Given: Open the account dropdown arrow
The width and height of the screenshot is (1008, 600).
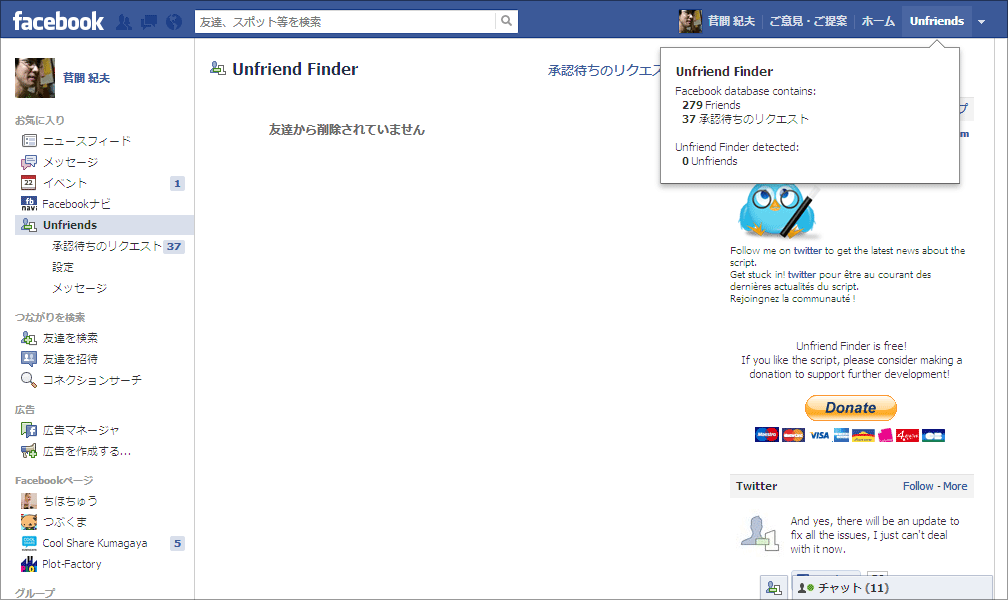Looking at the screenshot, I should tap(982, 22).
